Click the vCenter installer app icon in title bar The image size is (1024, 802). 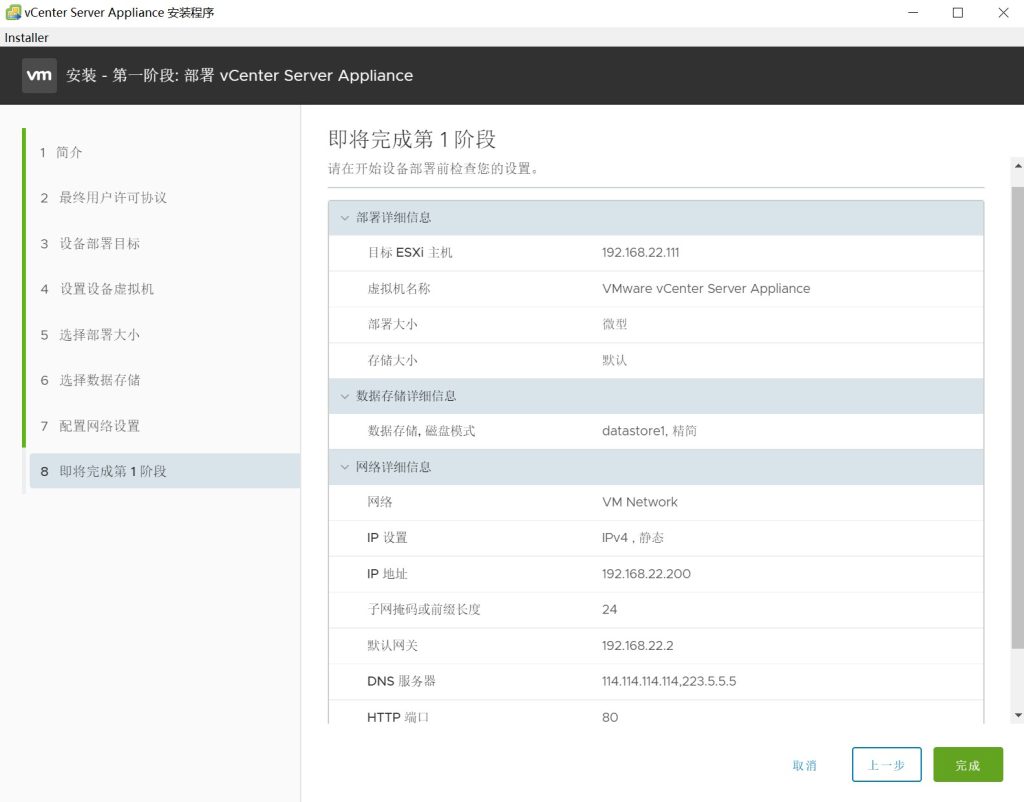click(13, 12)
